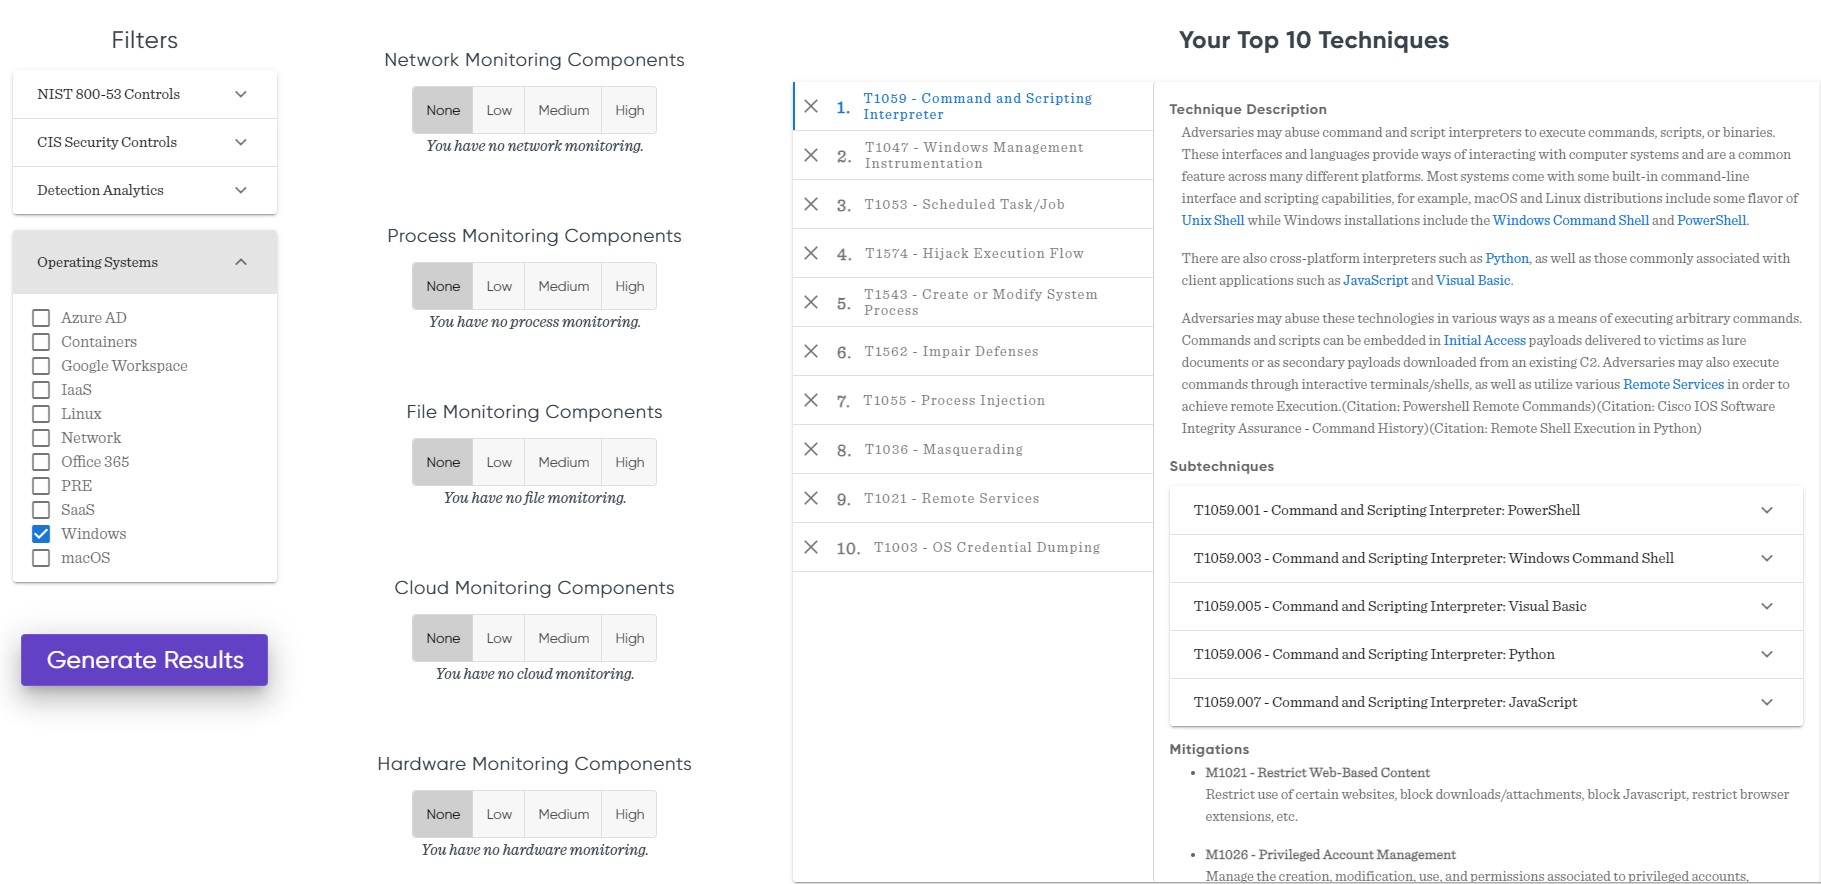Open the Windows Command Shell link
1821x884 pixels.
tap(1570, 220)
